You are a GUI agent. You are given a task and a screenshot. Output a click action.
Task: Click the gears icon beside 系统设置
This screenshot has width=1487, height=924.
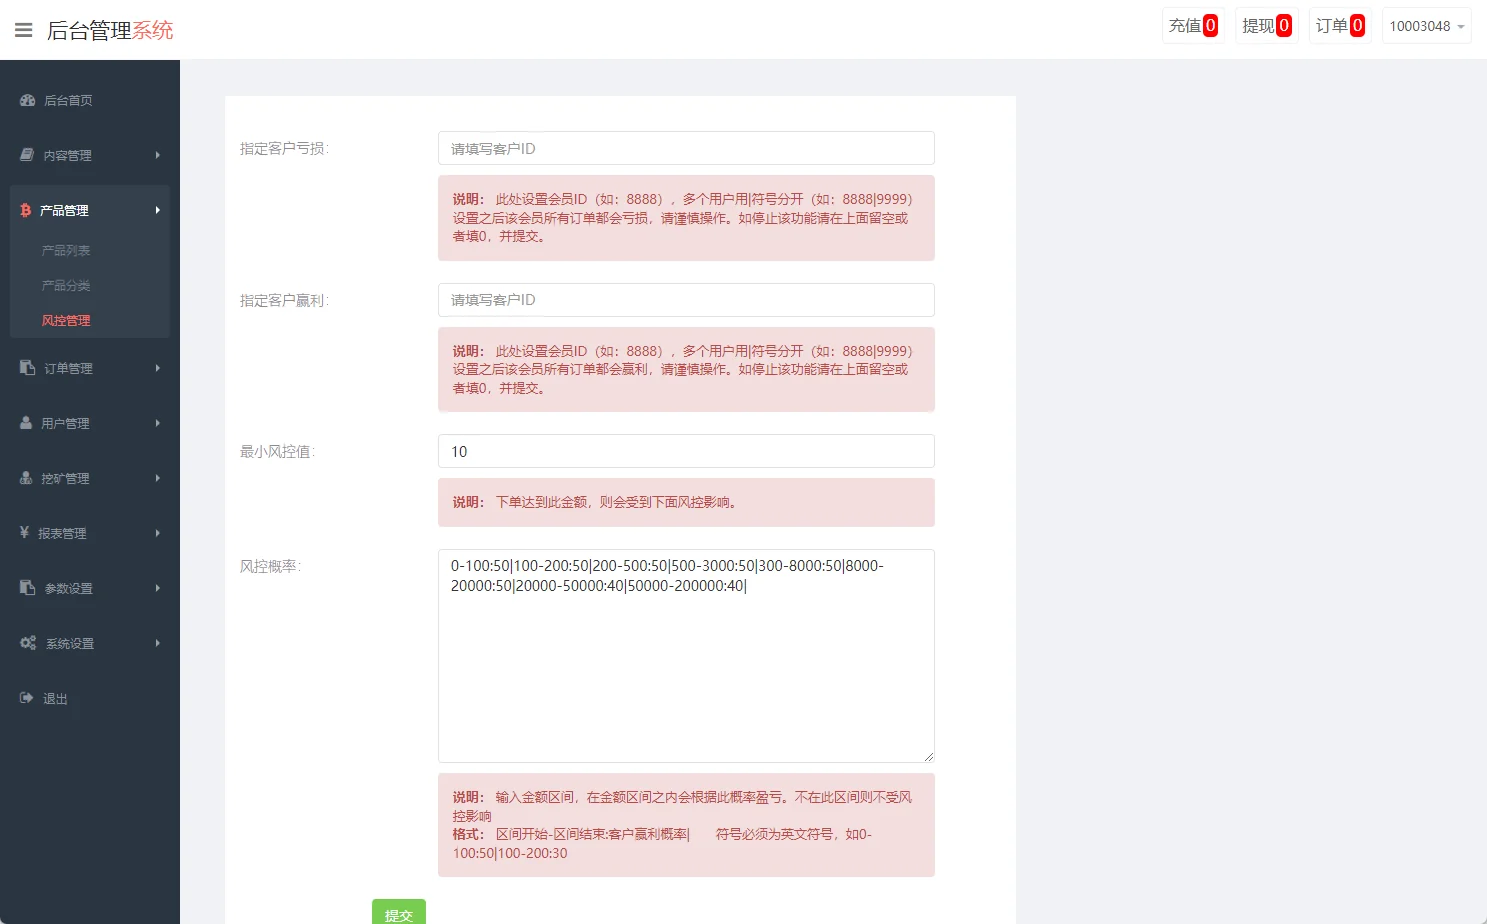point(28,643)
